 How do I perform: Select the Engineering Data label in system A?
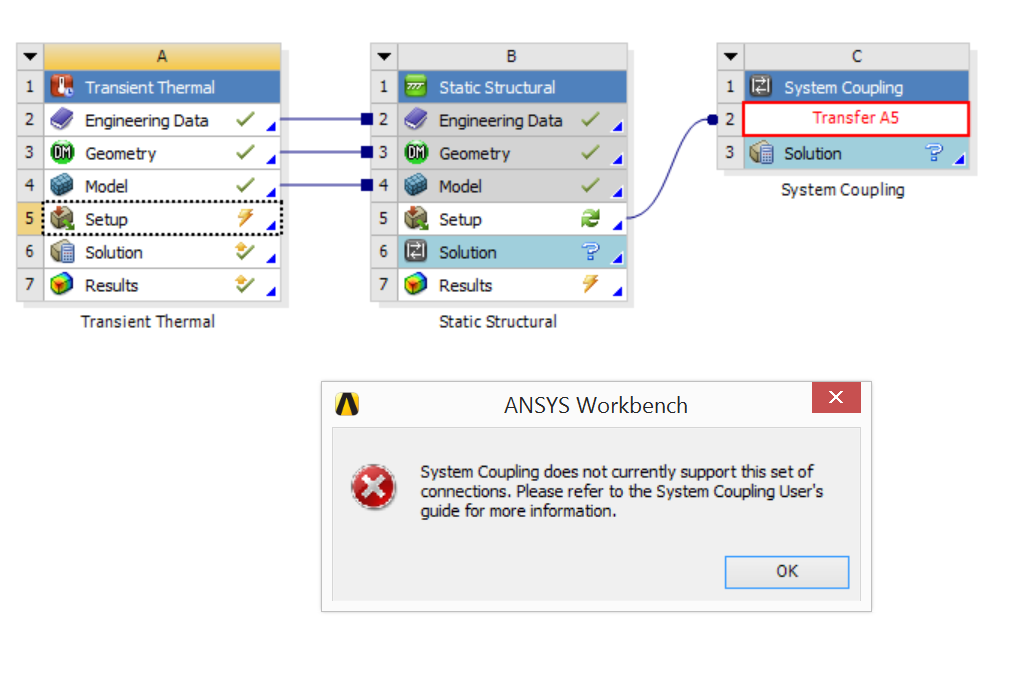tap(147, 121)
